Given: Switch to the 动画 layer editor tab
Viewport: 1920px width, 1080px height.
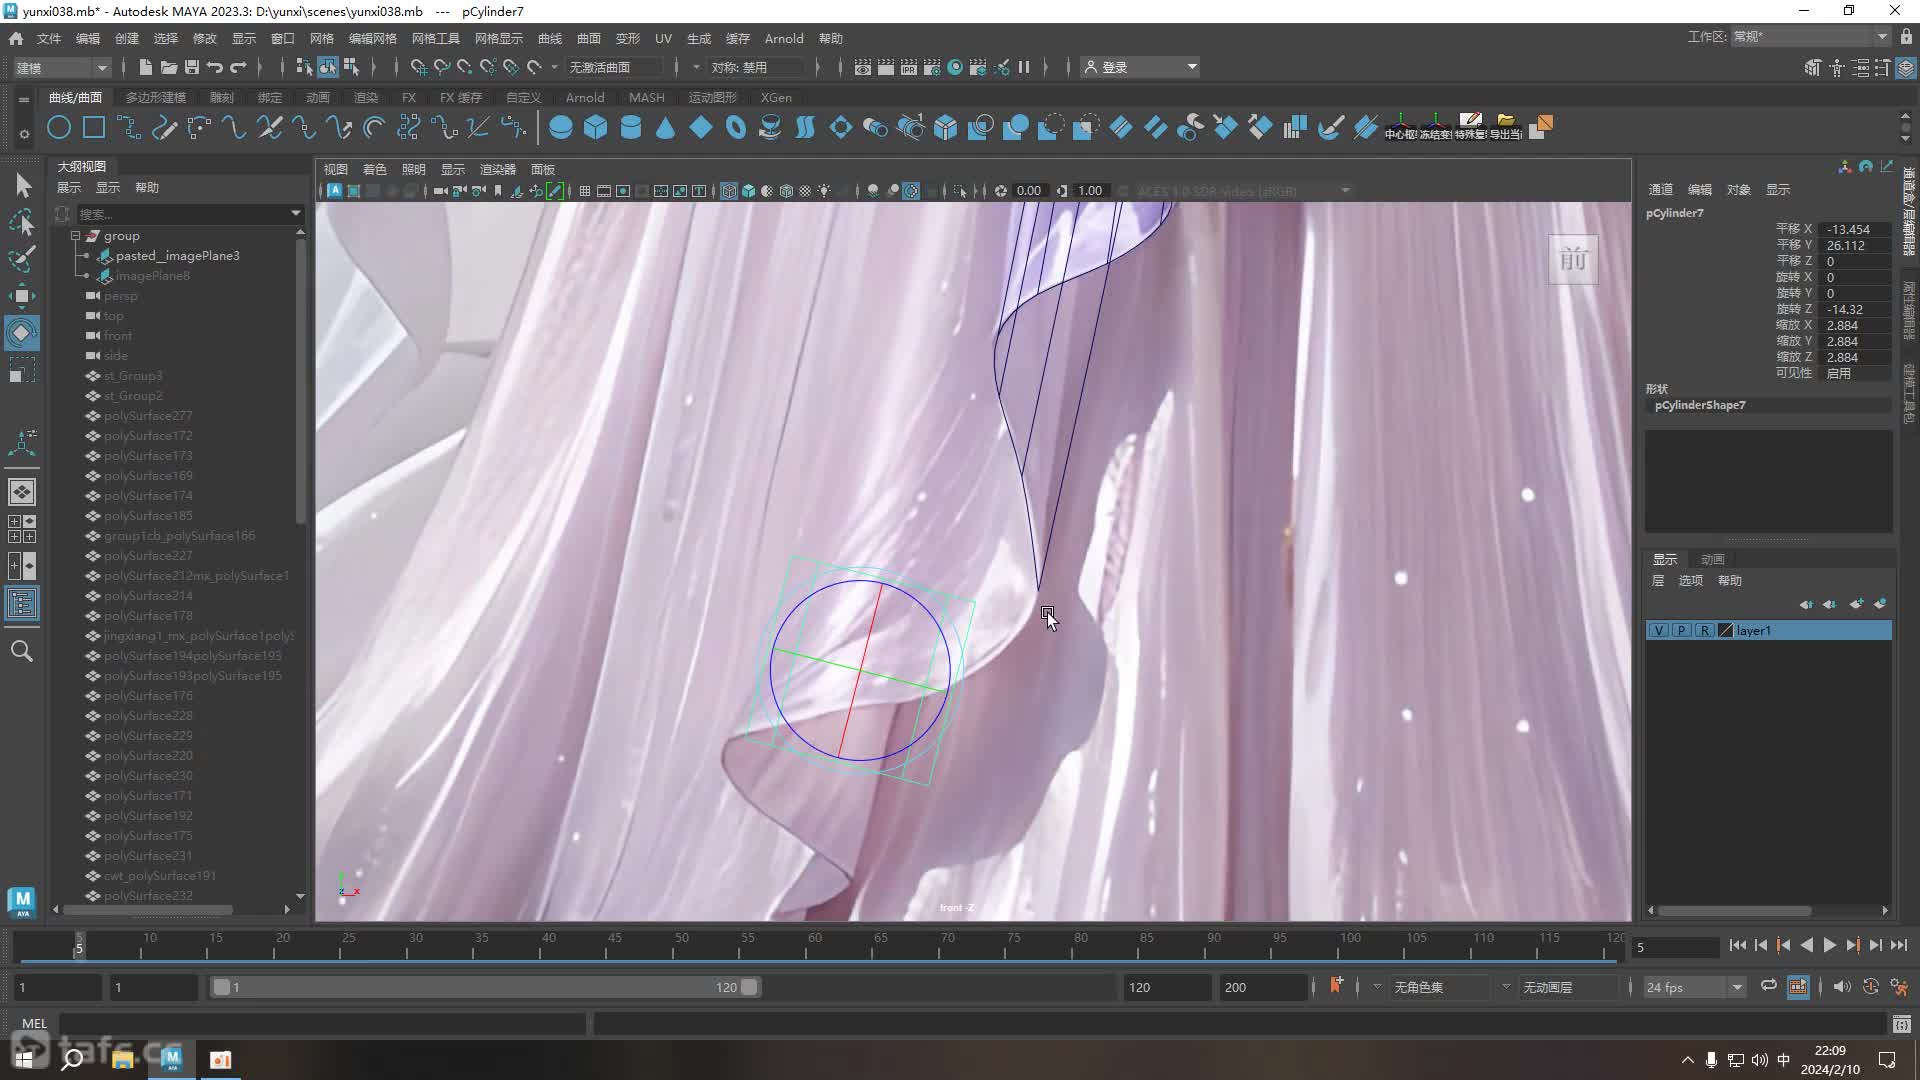Looking at the screenshot, I should tap(1713, 559).
